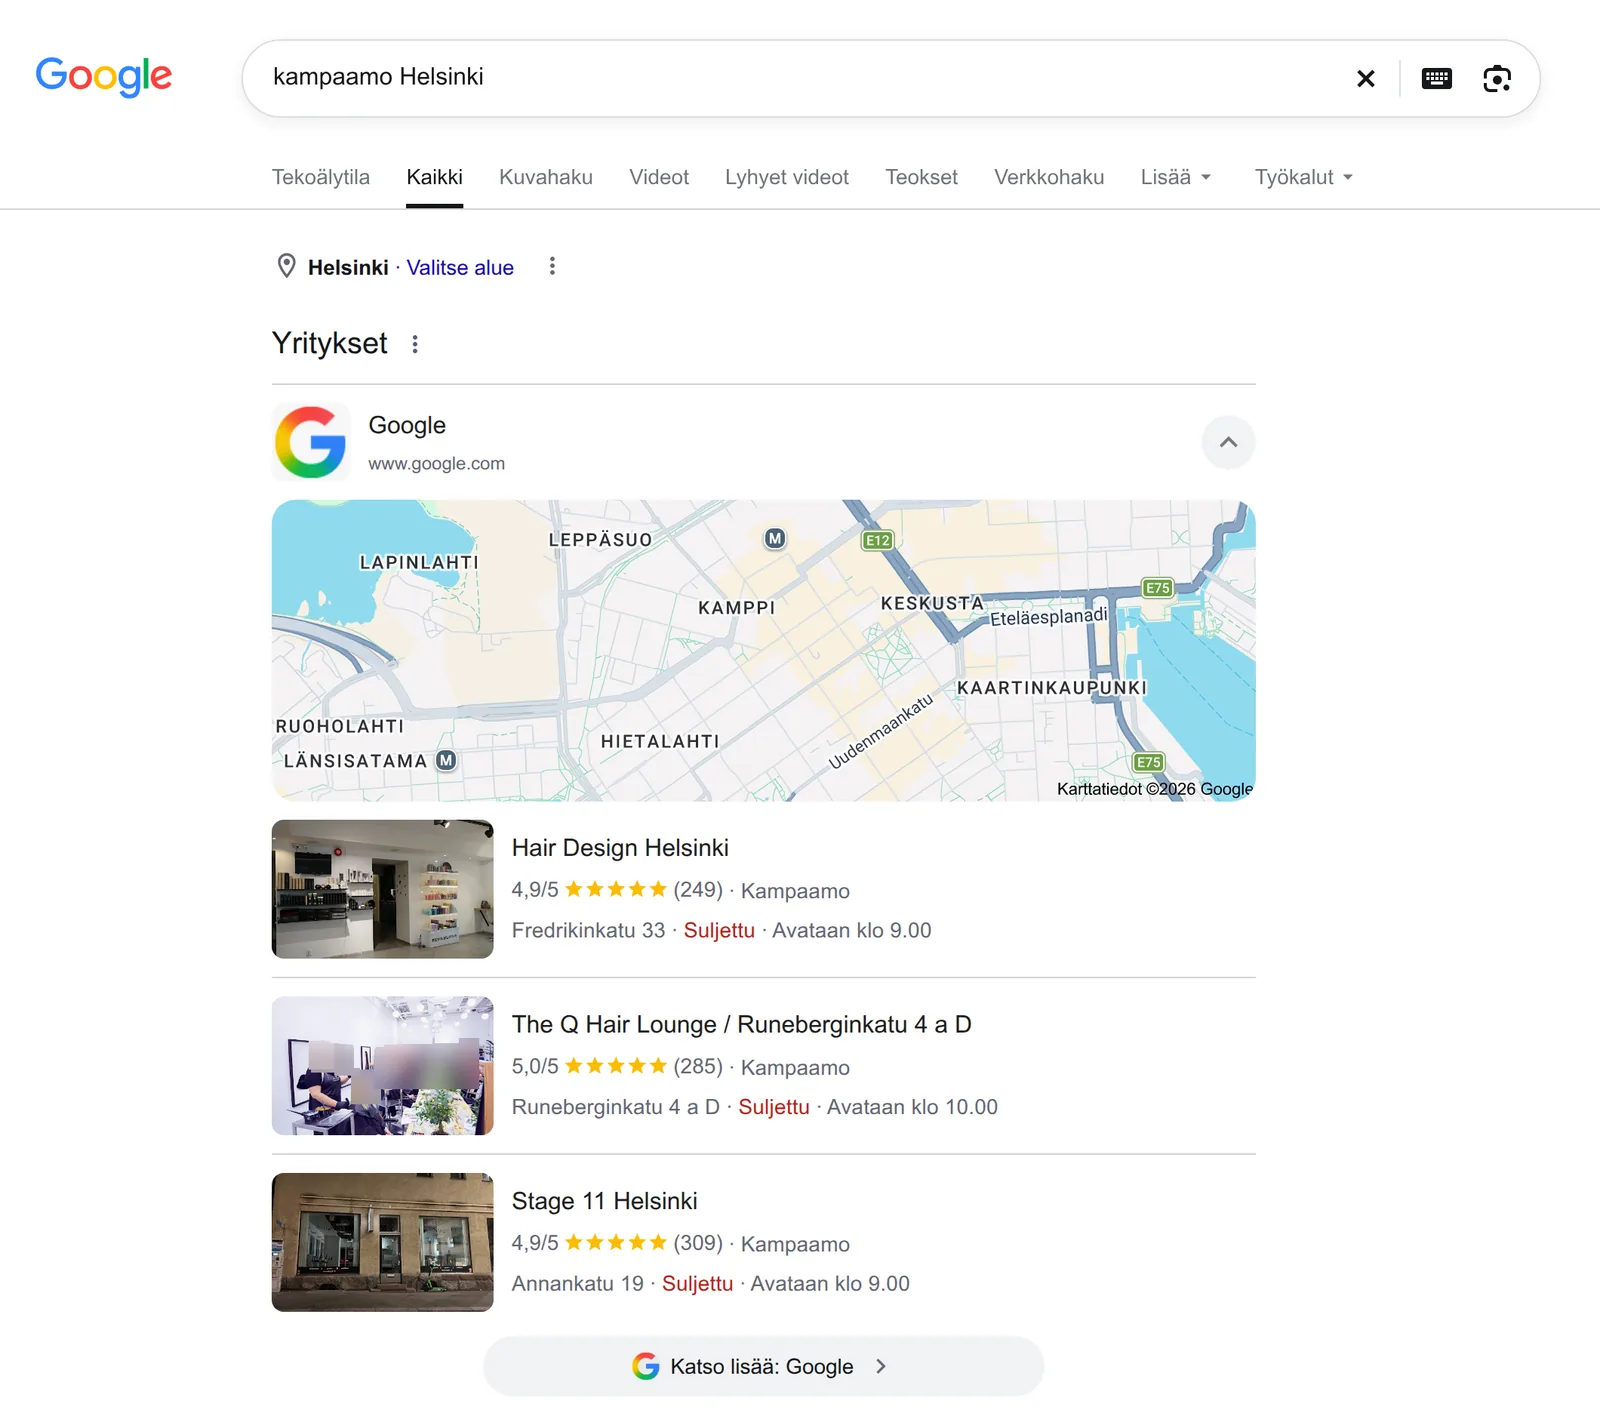Click the metro M icon near Kamppi
Image resolution: width=1600 pixels, height=1416 pixels.
[x=775, y=539]
